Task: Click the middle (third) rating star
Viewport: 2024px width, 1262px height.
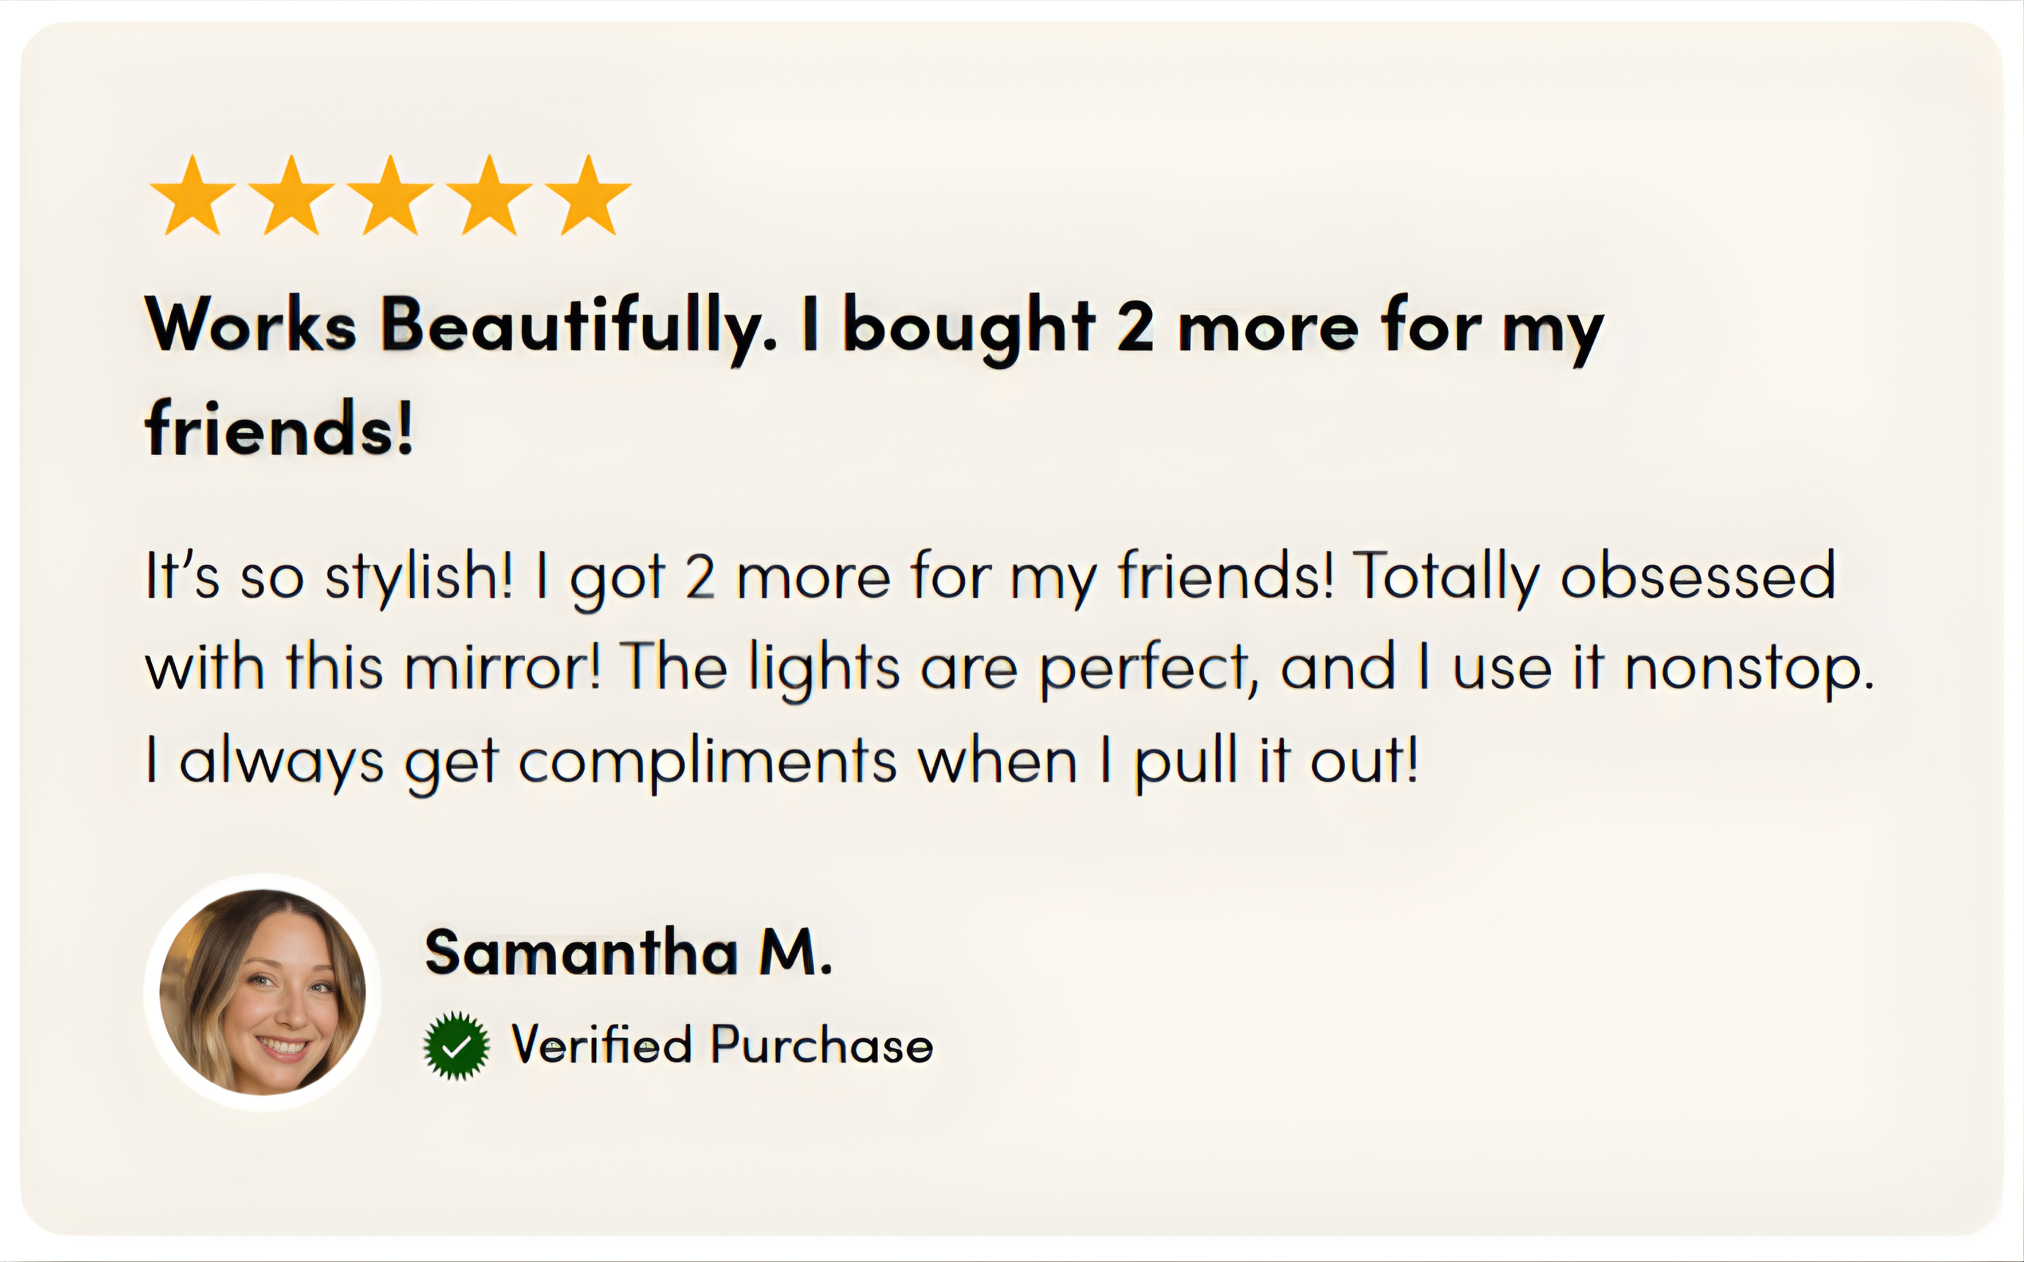Action: pyautogui.click(x=390, y=198)
